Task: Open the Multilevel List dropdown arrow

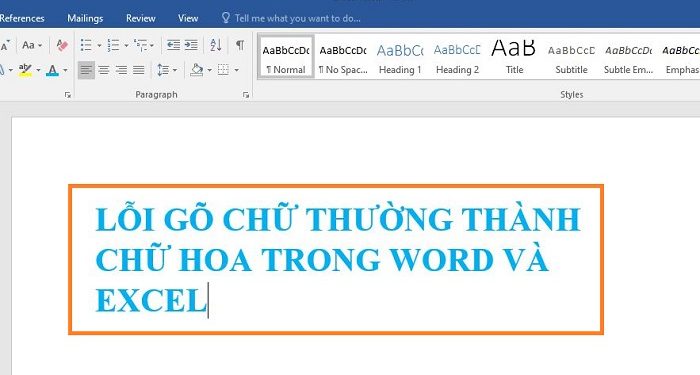Action: pos(152,46)
